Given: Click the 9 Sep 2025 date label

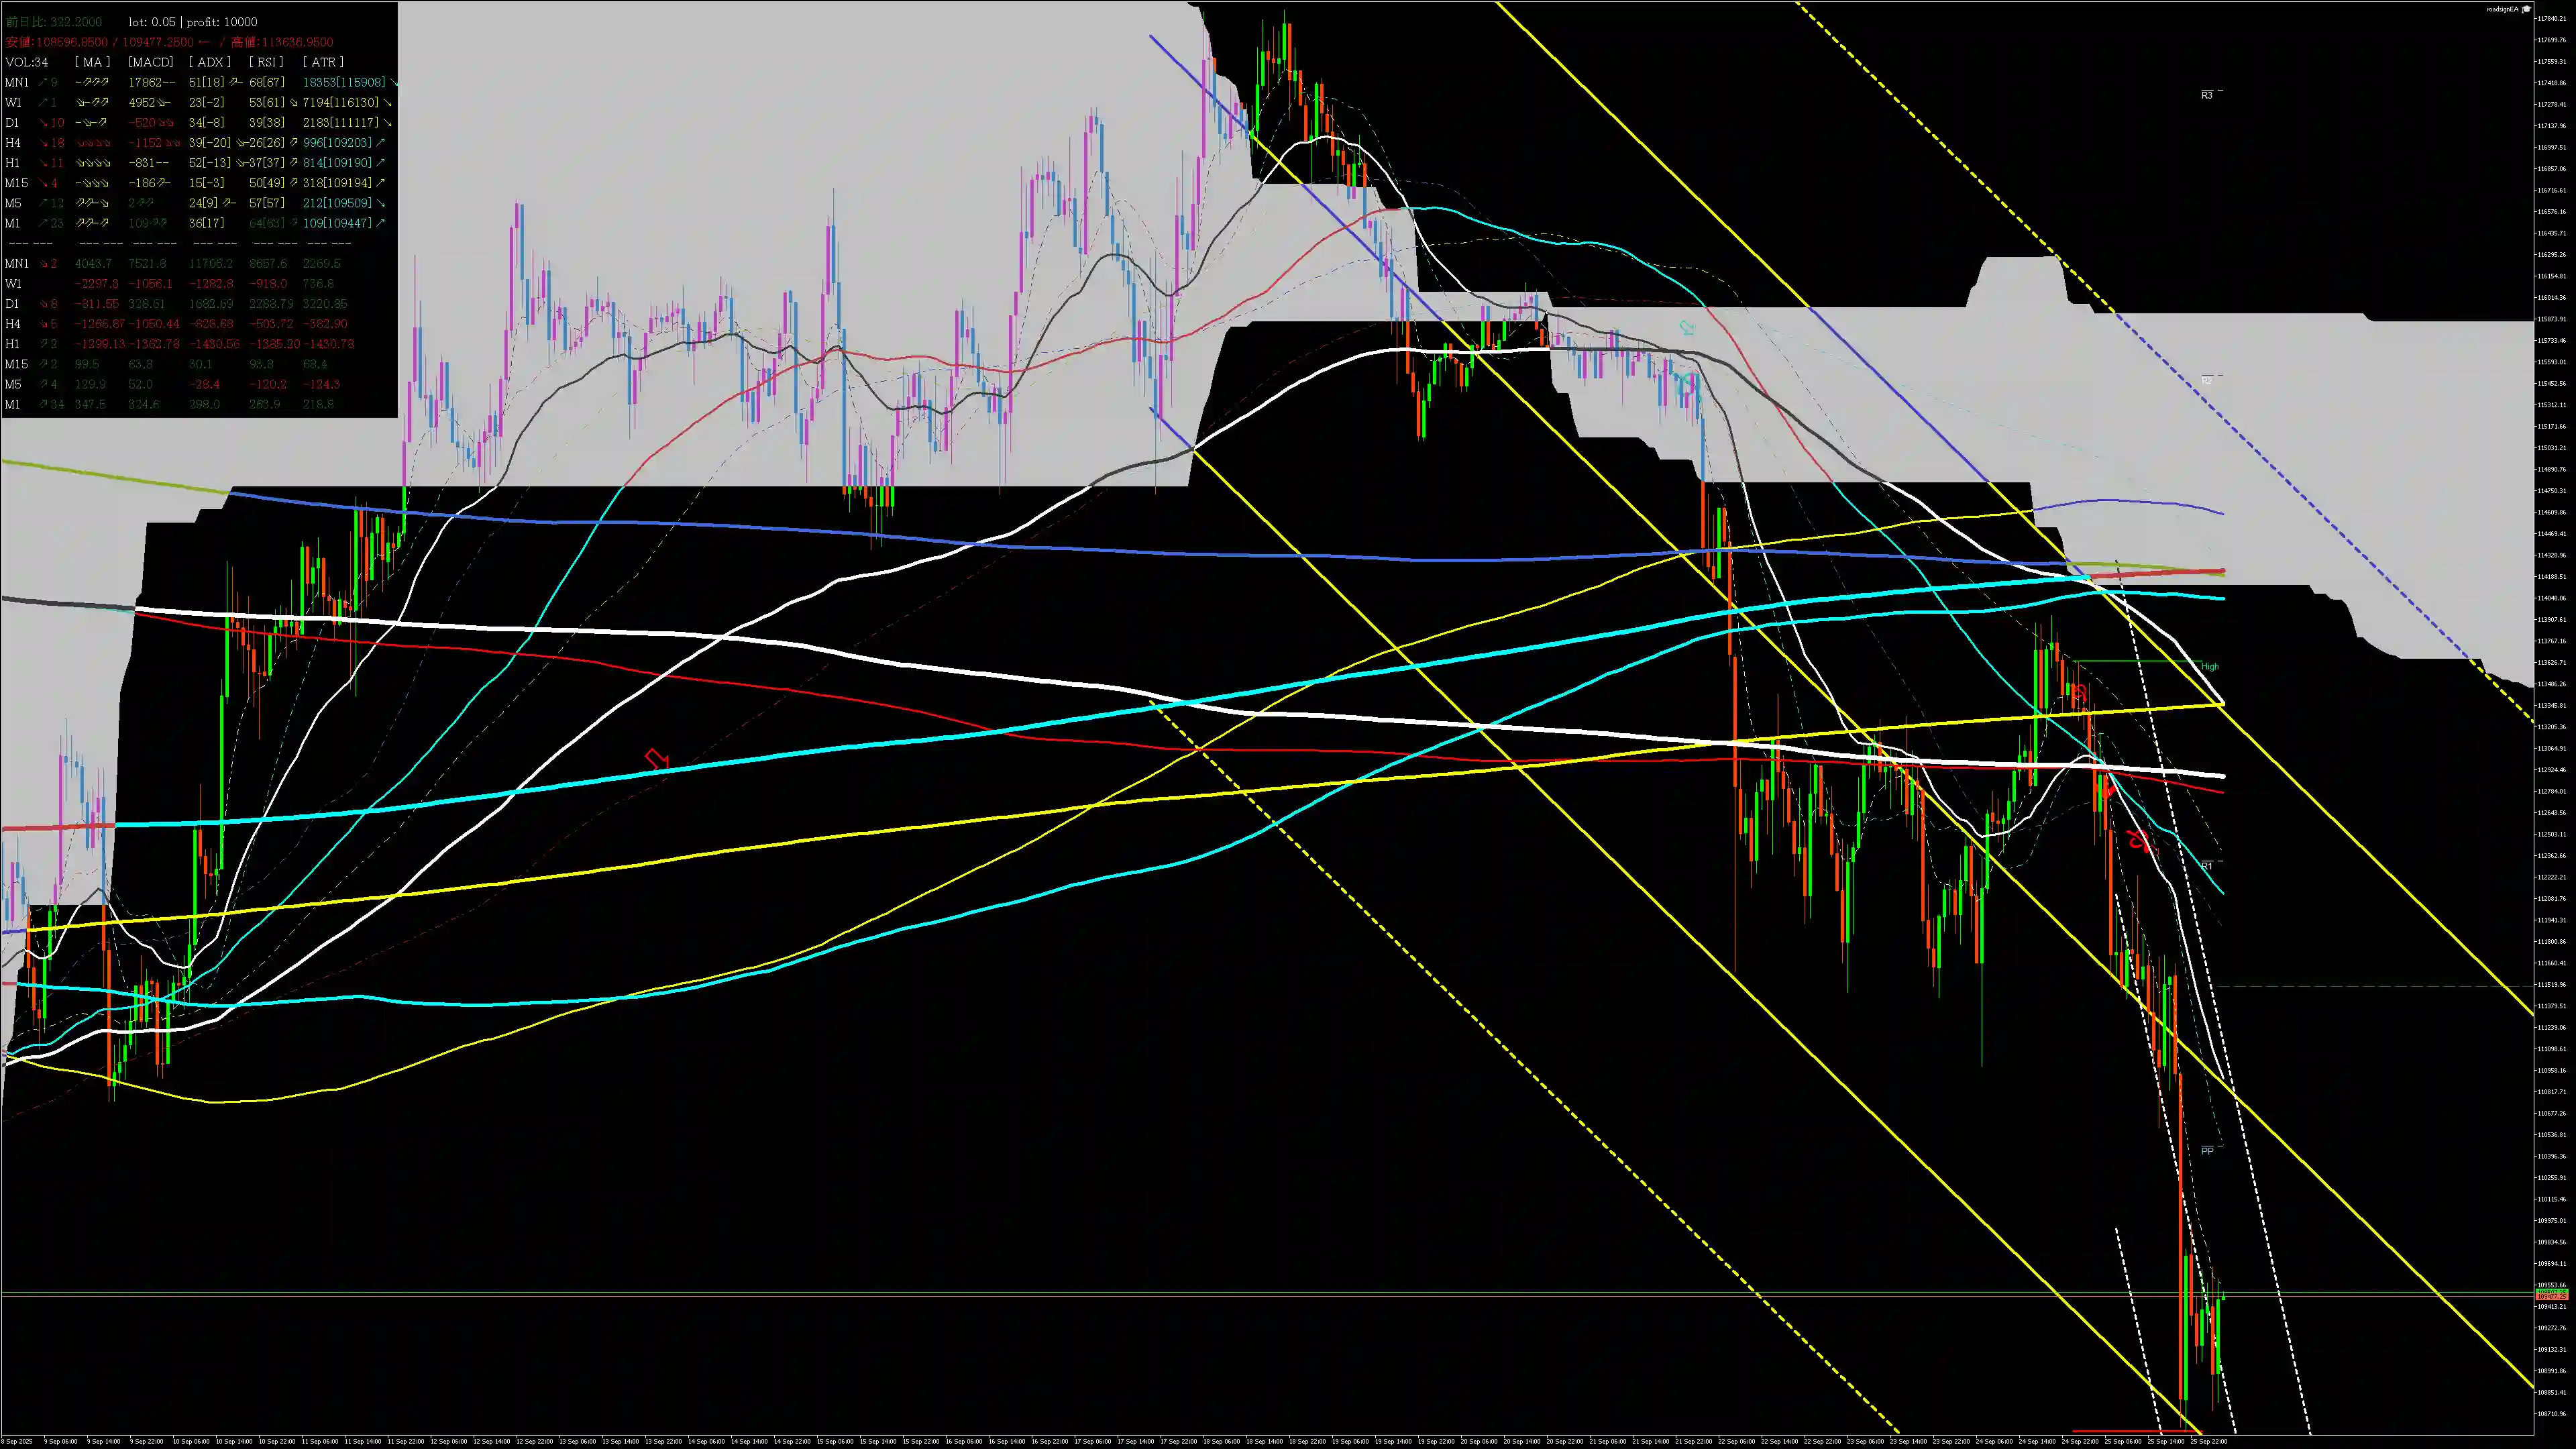Looking at the screenshot, I should click(x=17, y=1442).
